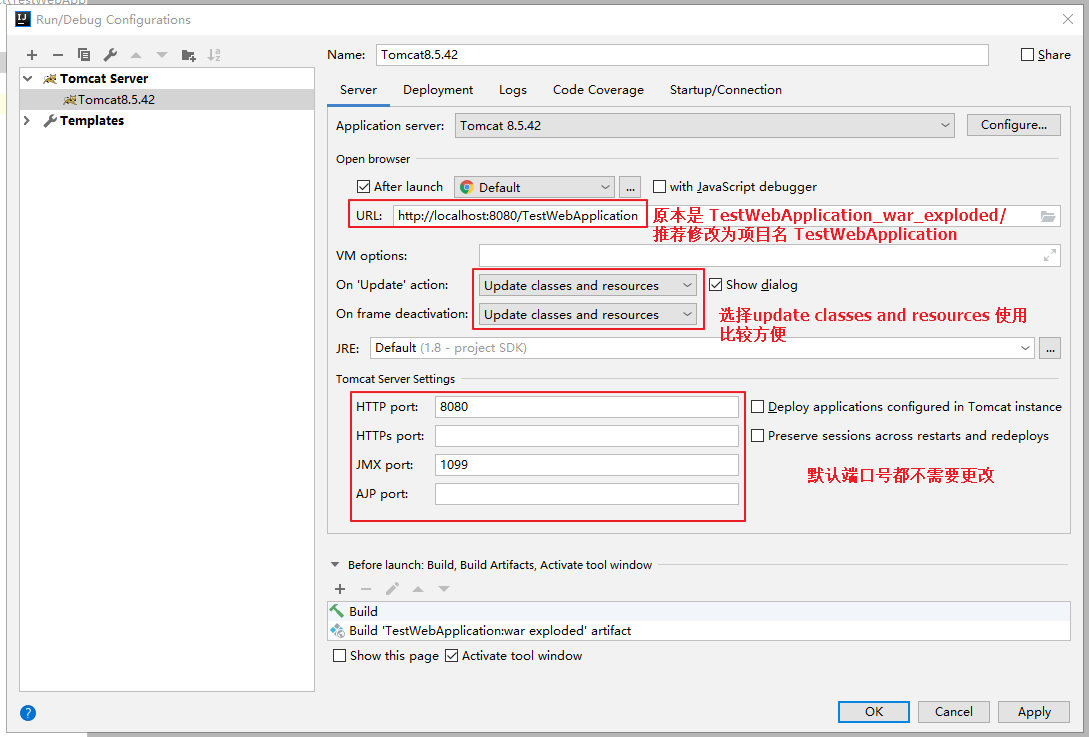This screenshot has width=1089, height=737.
Task: Collapse Tomcat Server tree node
Action: [x=28, y=78]
